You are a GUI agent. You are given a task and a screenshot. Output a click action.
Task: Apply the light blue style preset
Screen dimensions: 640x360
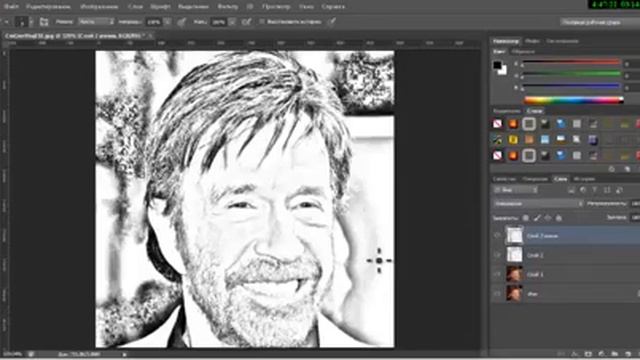(545, 140)
